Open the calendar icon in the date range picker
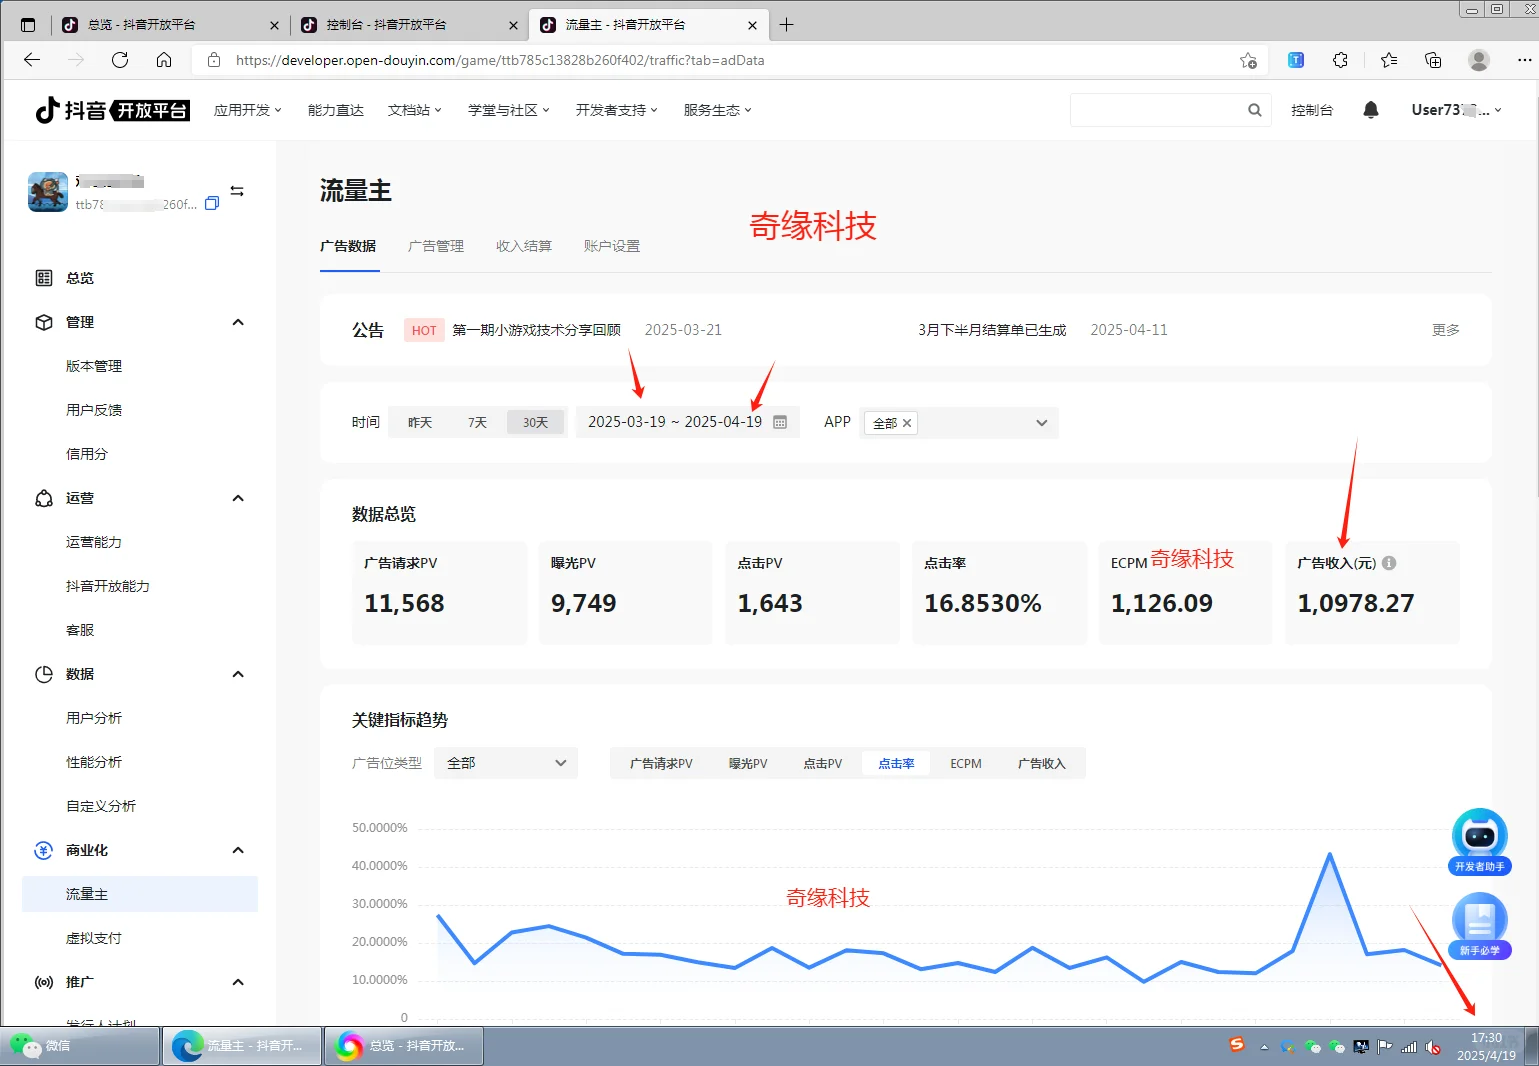The width and height of the screenshot is (1539, 1066). pyautogui.click(x=779, y=422)
